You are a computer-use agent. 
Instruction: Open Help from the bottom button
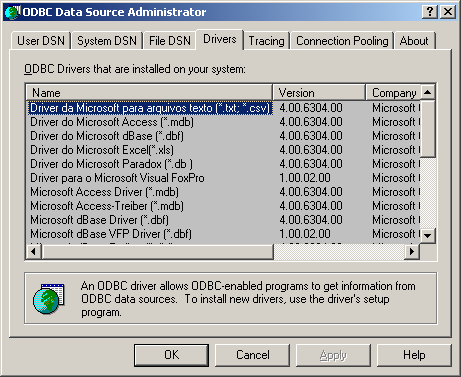click(x=414, y=355)
